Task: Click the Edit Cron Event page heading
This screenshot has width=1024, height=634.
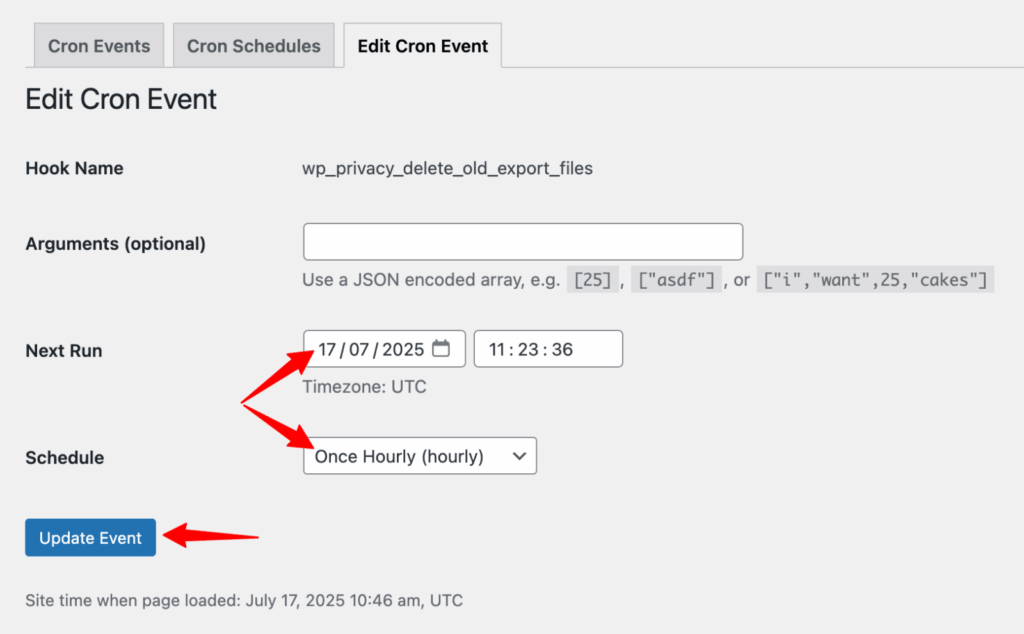Action: pos(120,99)
